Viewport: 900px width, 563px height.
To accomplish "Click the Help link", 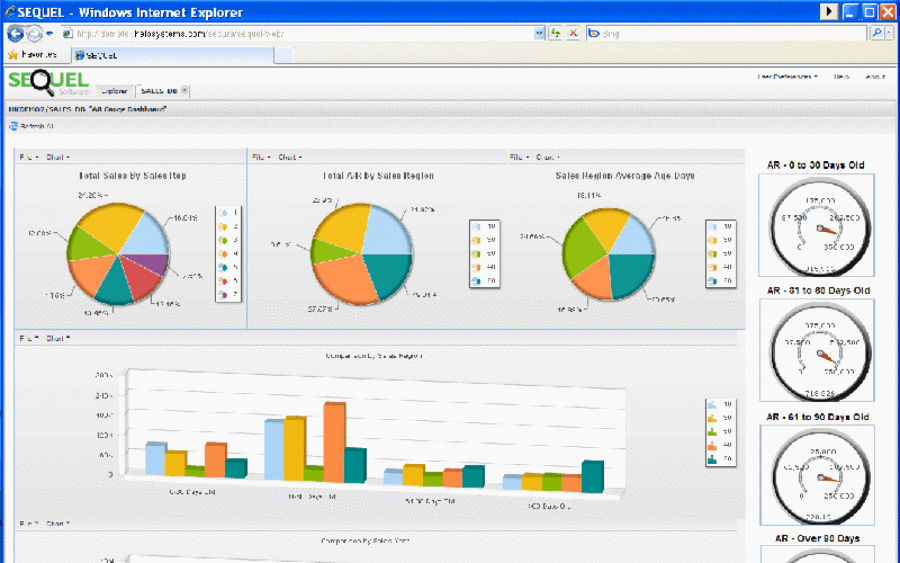I will click(841, 76).
